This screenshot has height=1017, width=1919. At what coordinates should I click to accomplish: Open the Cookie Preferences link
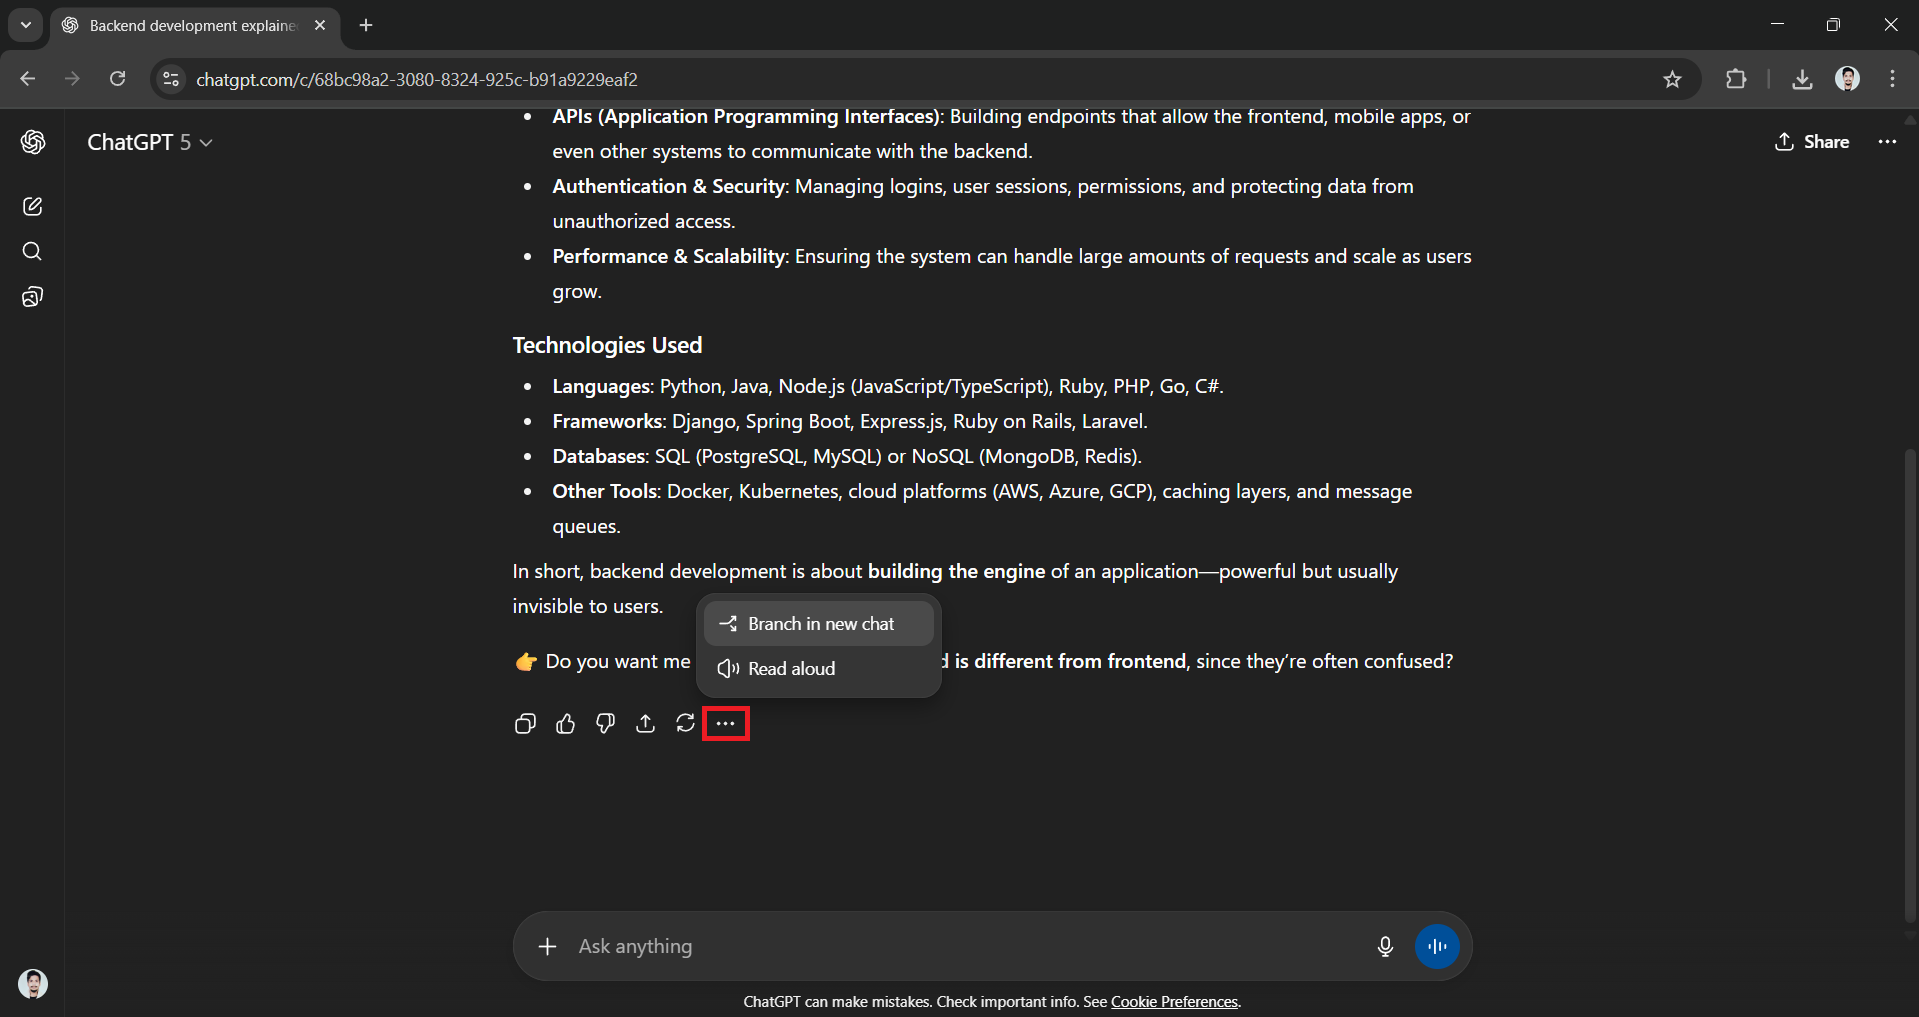coord(1175,1001)
